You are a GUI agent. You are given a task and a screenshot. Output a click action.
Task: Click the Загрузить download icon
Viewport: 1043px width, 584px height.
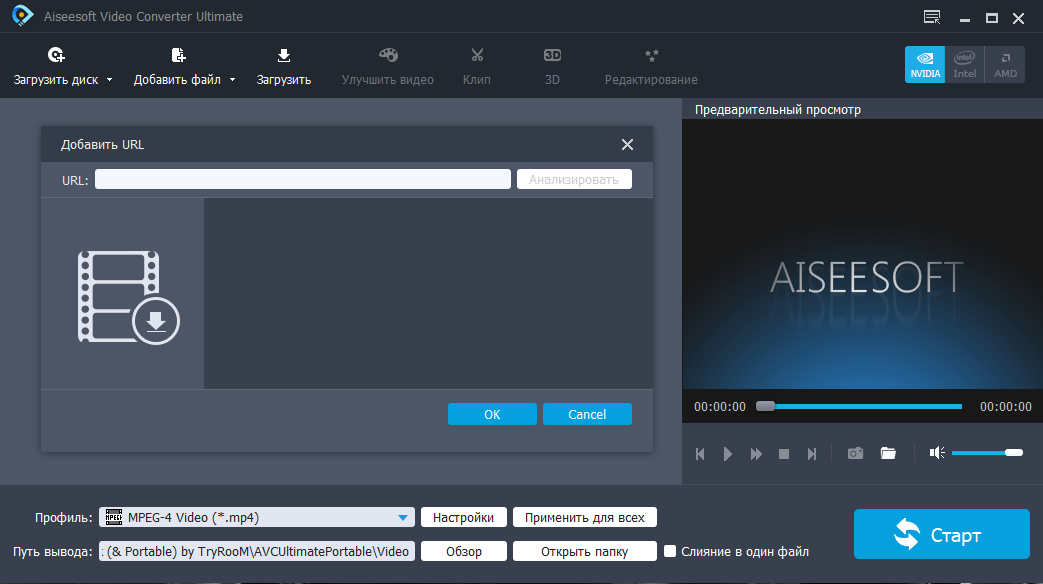coord(283,55)
